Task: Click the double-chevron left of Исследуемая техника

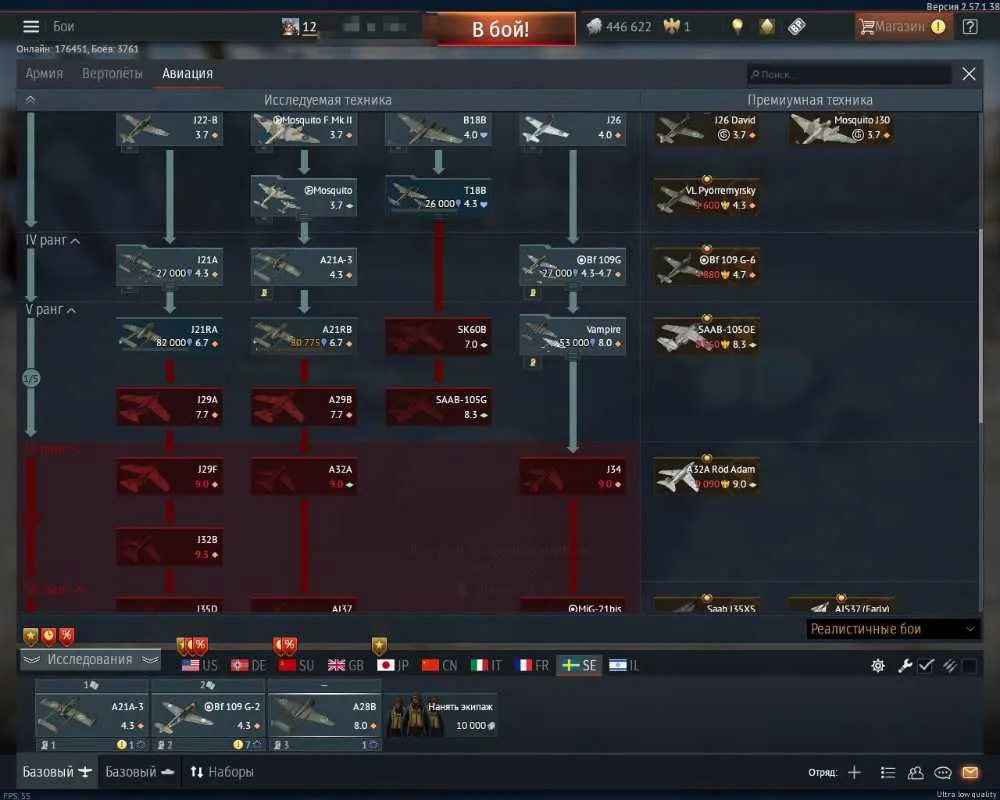Action: tap(30, 100)
